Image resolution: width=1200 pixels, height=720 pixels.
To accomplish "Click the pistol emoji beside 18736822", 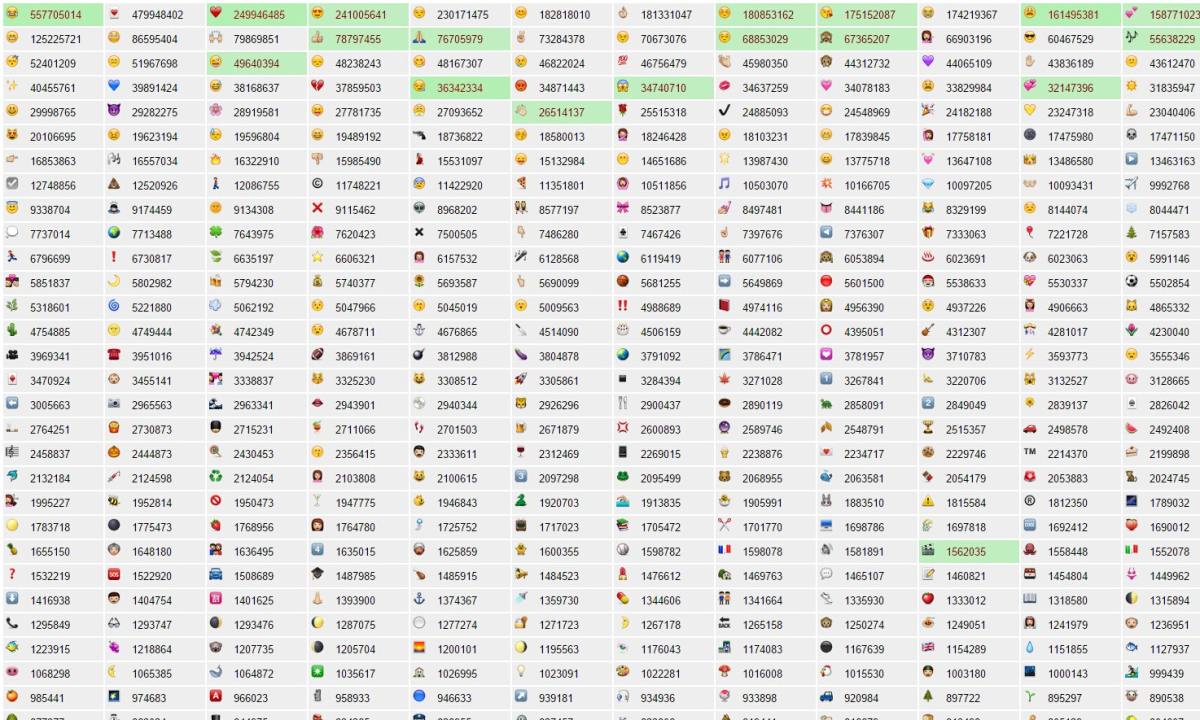I will tap(419, 136).
